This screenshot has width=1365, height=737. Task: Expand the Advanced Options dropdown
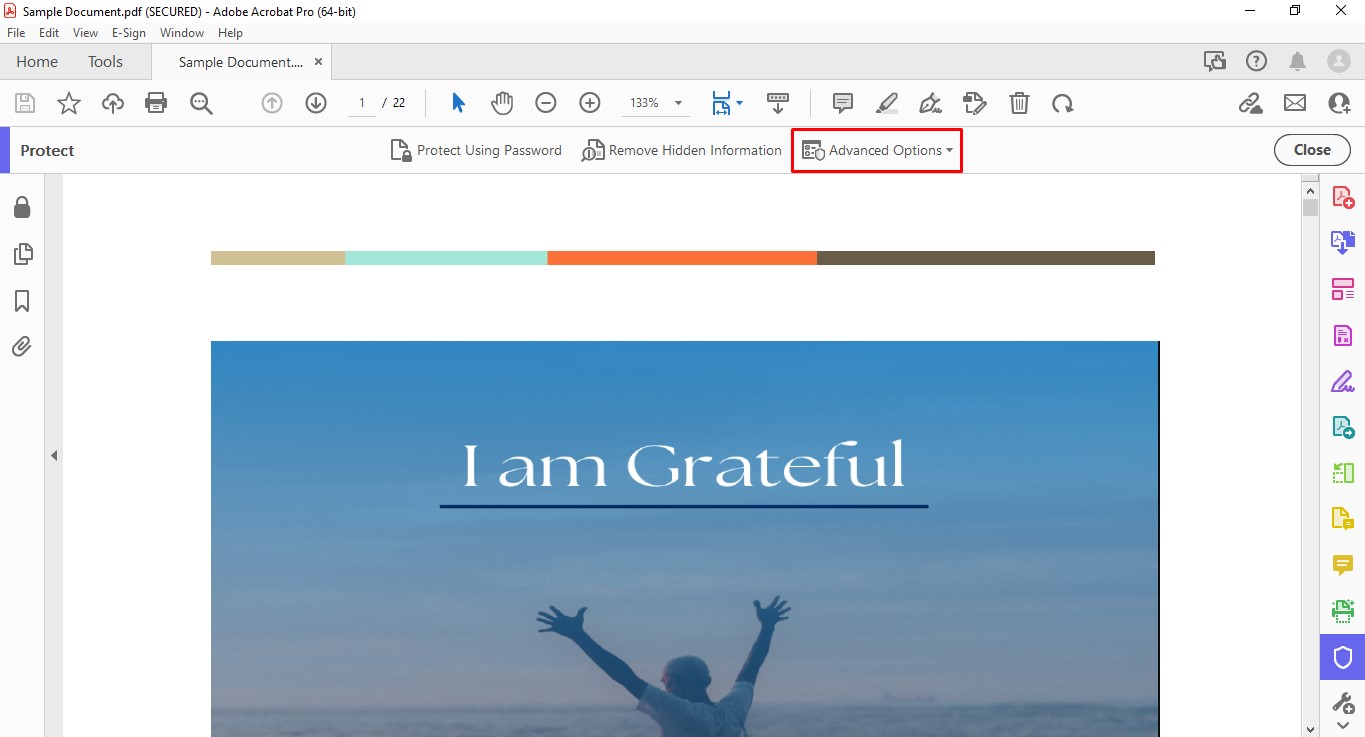tap(877, 150)
